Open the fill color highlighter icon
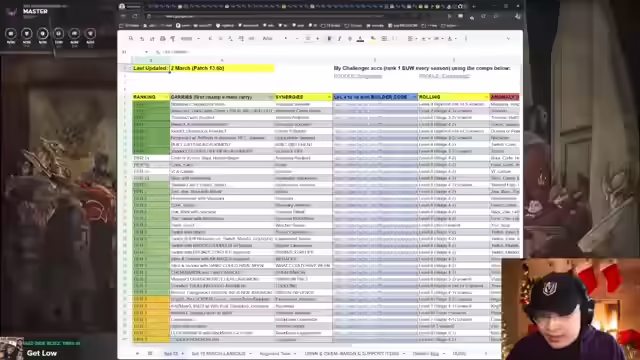640x360 pixels. pyautogui.click(x=373, y=39)
